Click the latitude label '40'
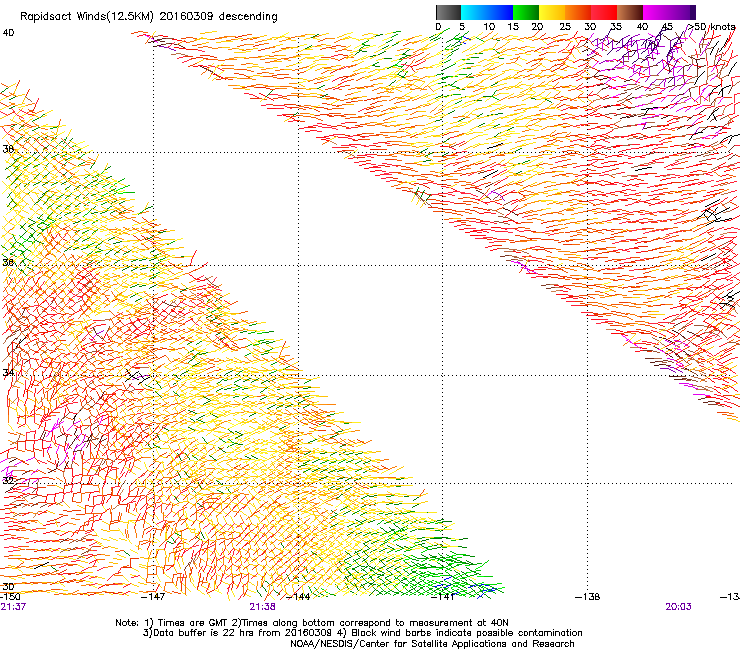The height and width of the screenshot is (650, 740). point(8,33)
